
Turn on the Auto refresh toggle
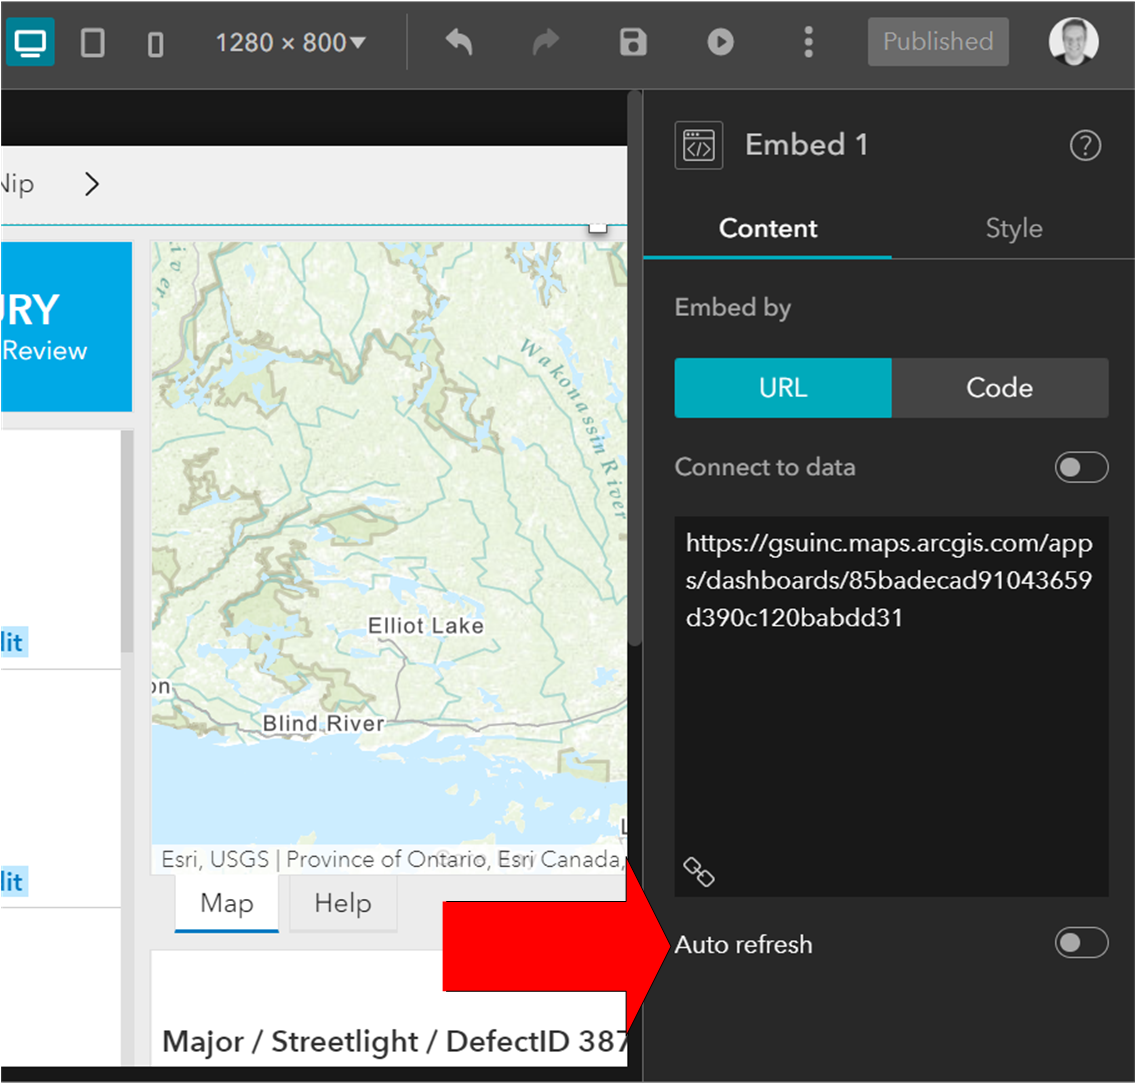tap(1081, 943)
